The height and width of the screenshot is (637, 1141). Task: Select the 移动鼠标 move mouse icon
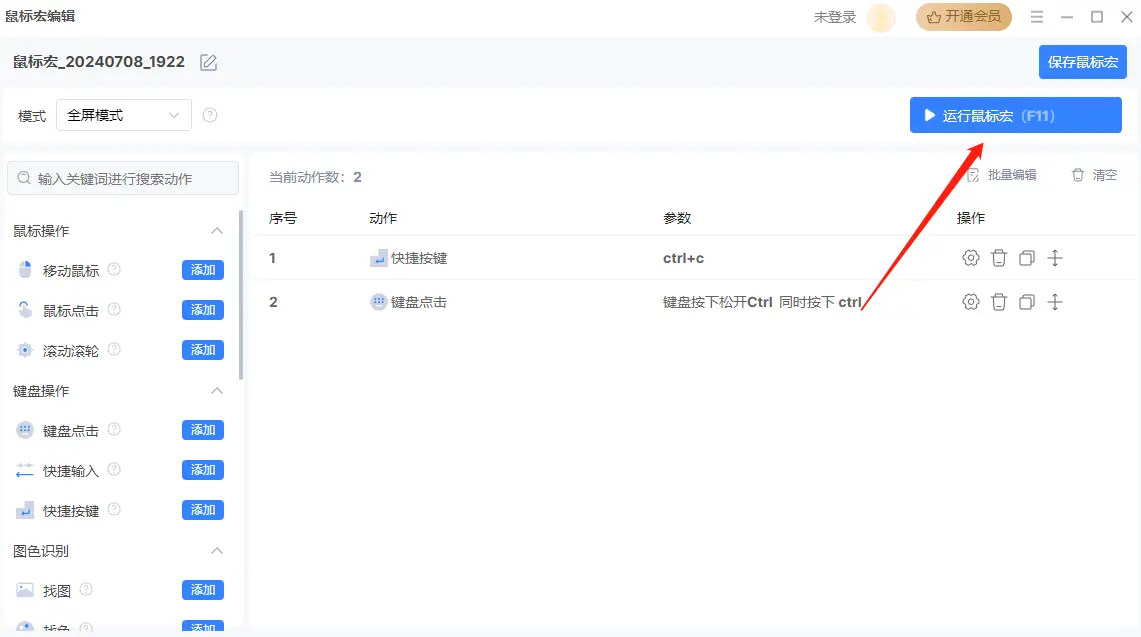(23, 269)
